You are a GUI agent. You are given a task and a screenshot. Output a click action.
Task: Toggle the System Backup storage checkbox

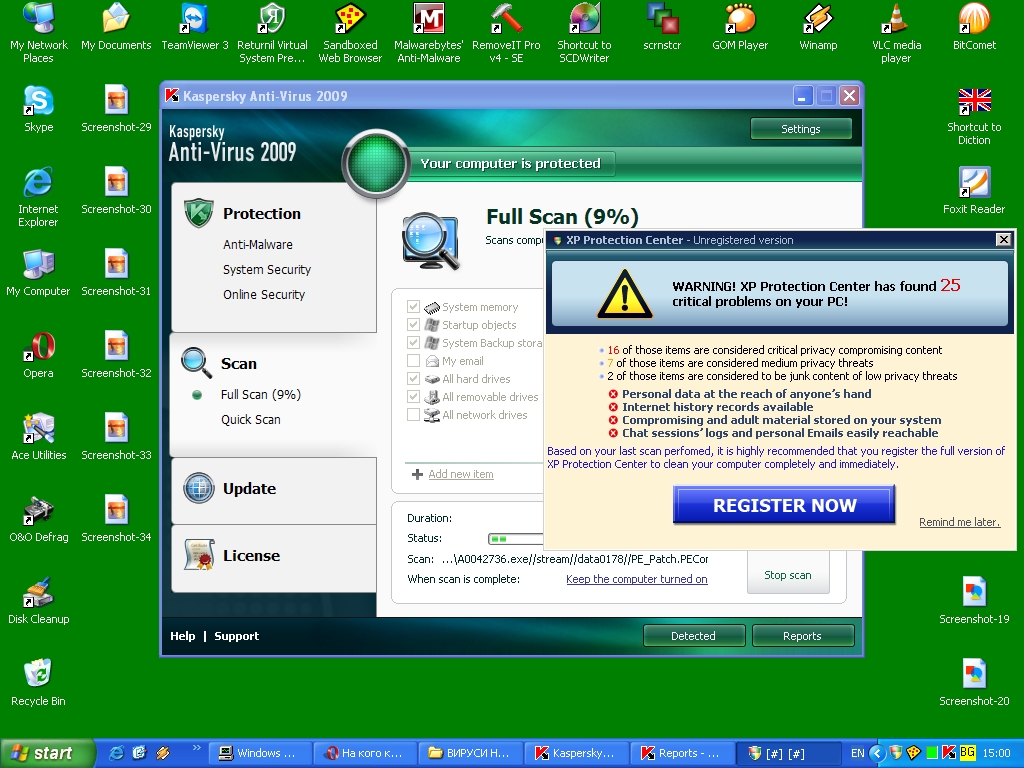click(x=413, y=342)
